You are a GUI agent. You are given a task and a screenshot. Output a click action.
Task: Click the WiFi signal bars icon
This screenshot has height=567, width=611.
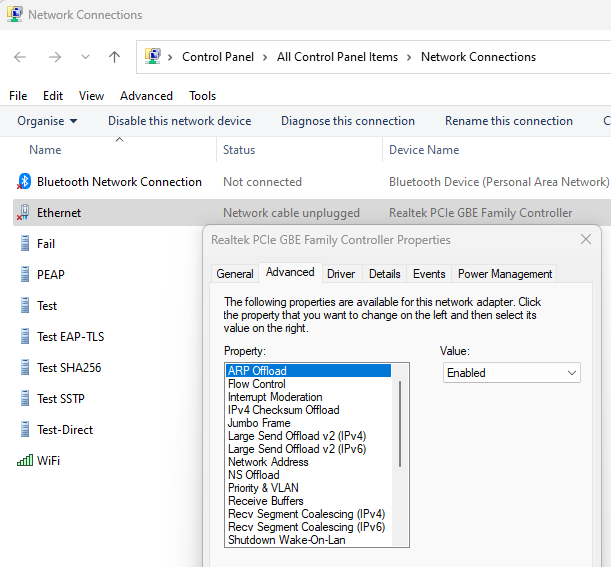click(25, 461)
